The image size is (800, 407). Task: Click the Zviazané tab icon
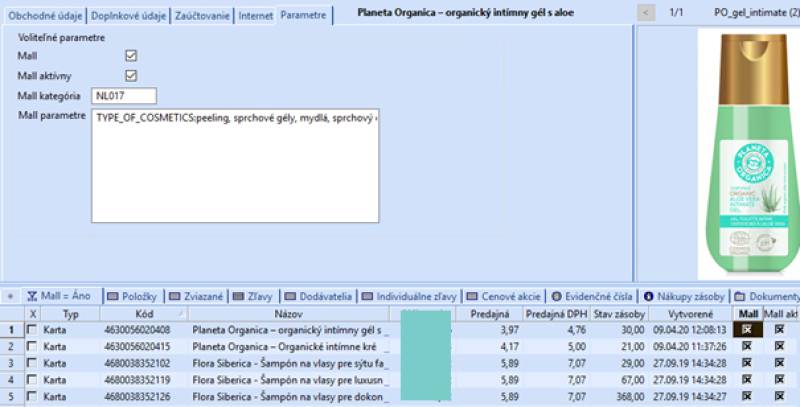[x=175, y=296]
